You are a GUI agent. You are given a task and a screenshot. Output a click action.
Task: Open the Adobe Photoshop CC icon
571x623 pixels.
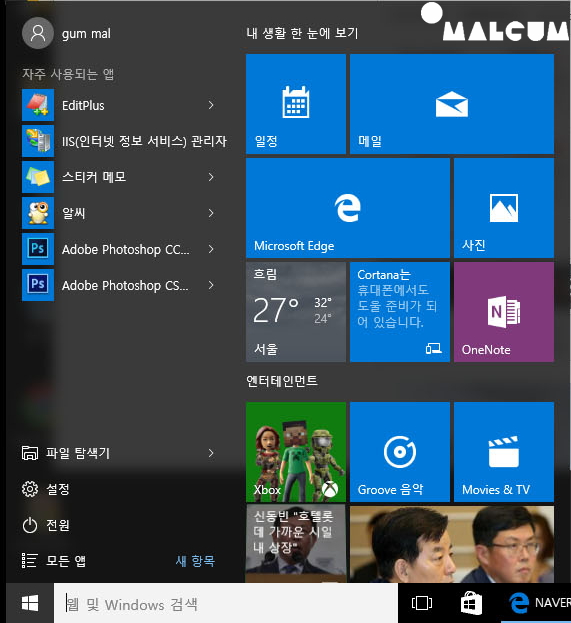(38, 249)
